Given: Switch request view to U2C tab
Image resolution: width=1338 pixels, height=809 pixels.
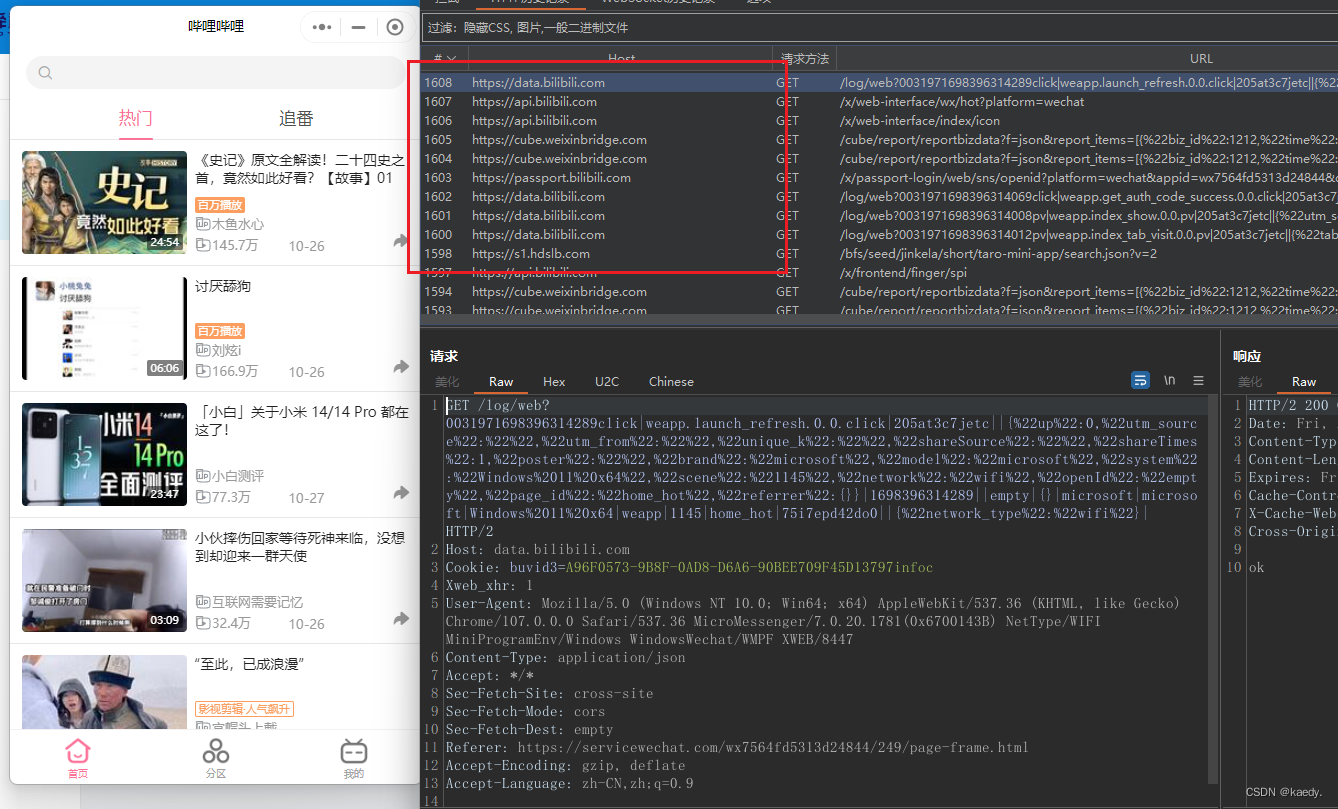Looking at the screenshot, I should [x=607, y=382].
